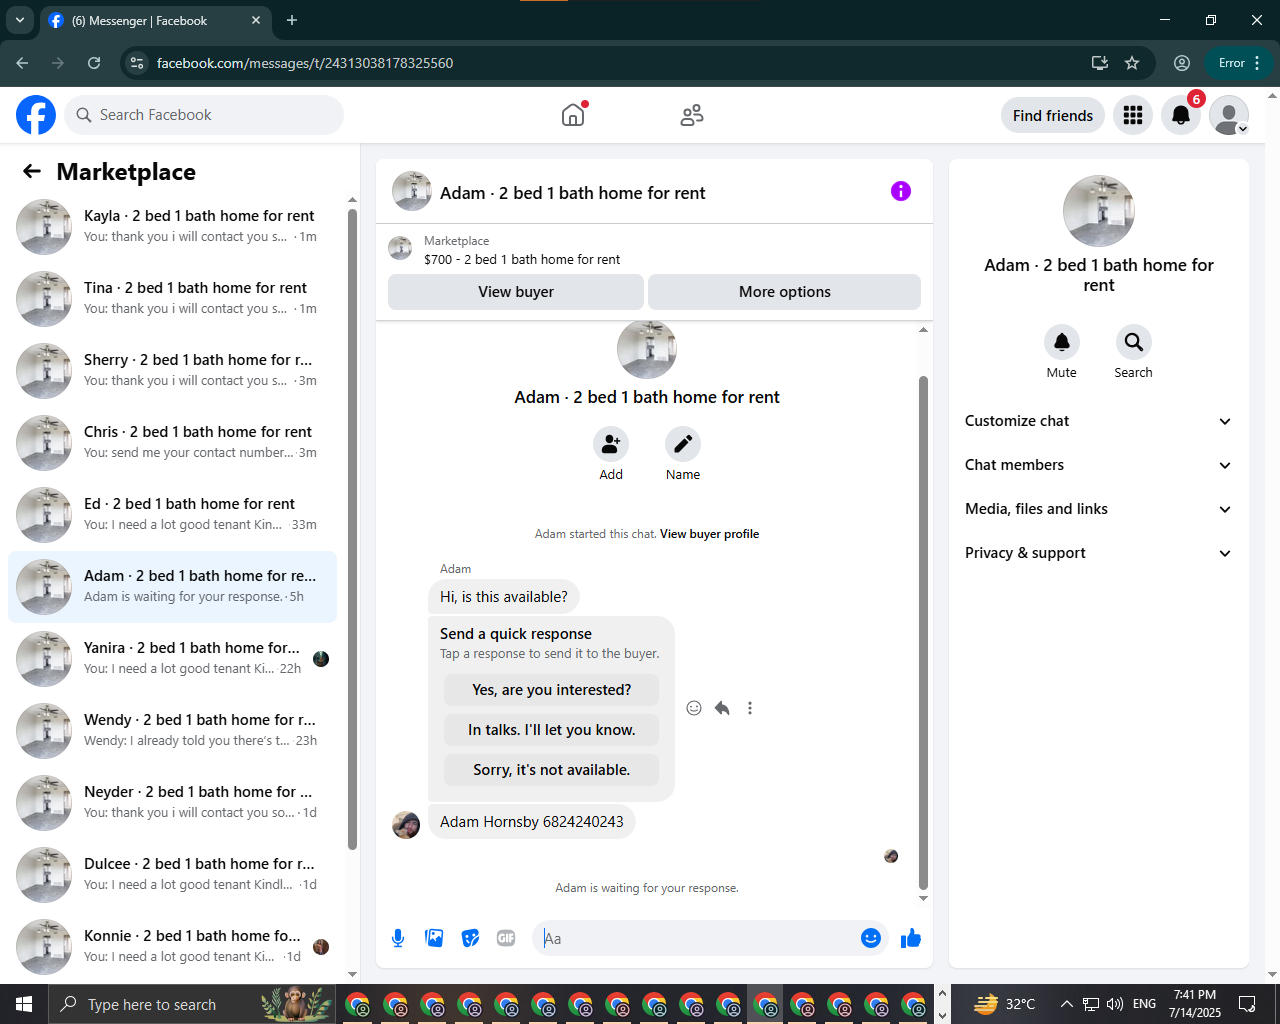Go to the Home feed icon
The height and width of the screenshot is (1024, 1280).
point(573,115)
